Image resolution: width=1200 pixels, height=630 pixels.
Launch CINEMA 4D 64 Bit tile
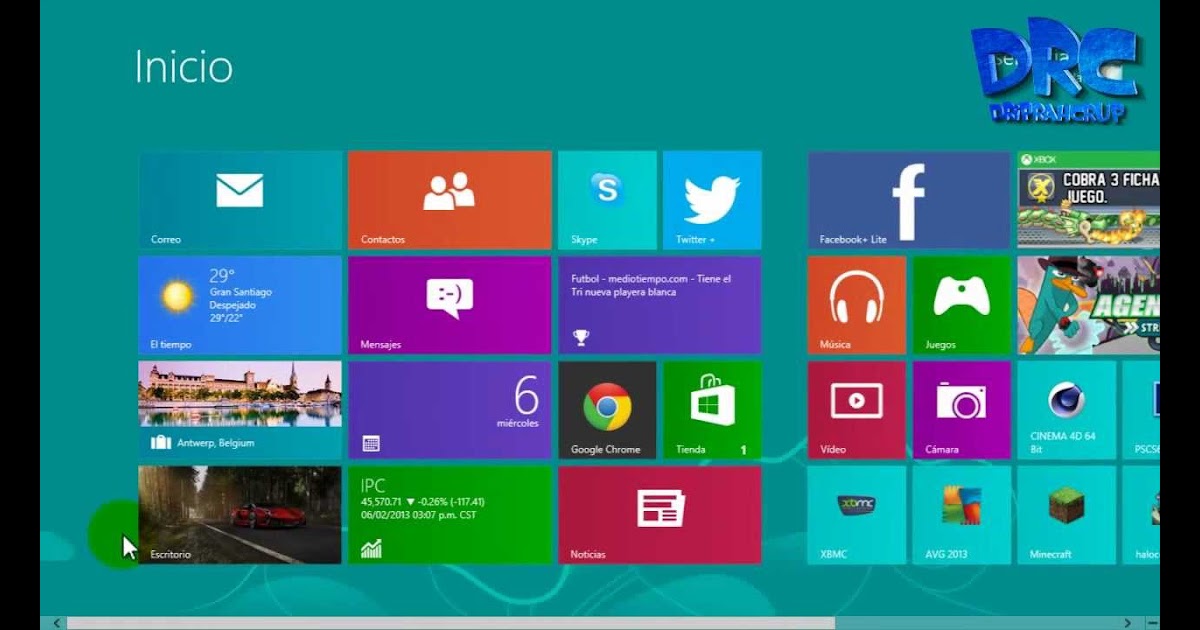coord(1067,410)
